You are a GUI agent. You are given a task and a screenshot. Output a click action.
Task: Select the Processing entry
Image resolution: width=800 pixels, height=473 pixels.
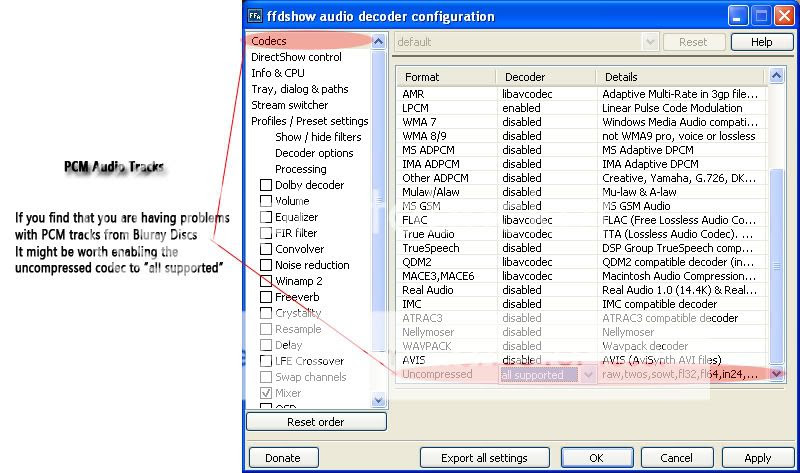click(301, 169)
